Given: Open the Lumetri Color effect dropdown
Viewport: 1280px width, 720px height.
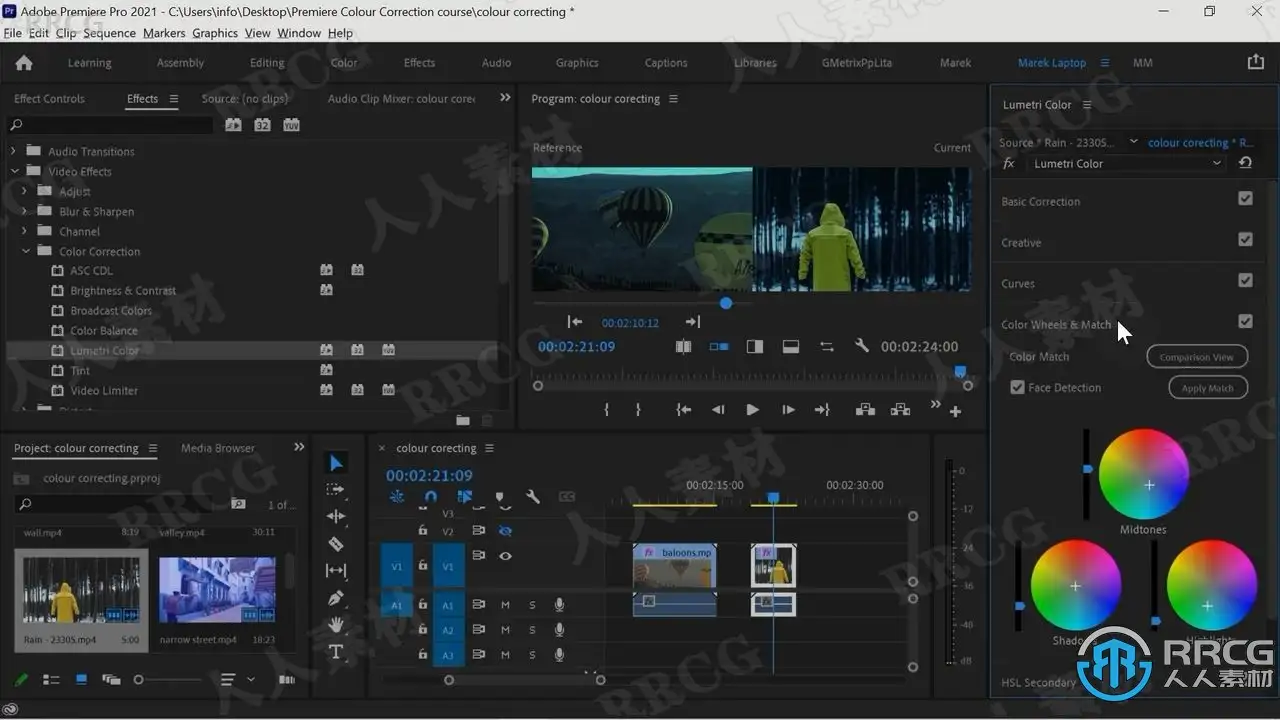Looking at the screenshot, I should (x=1126, y=163).
